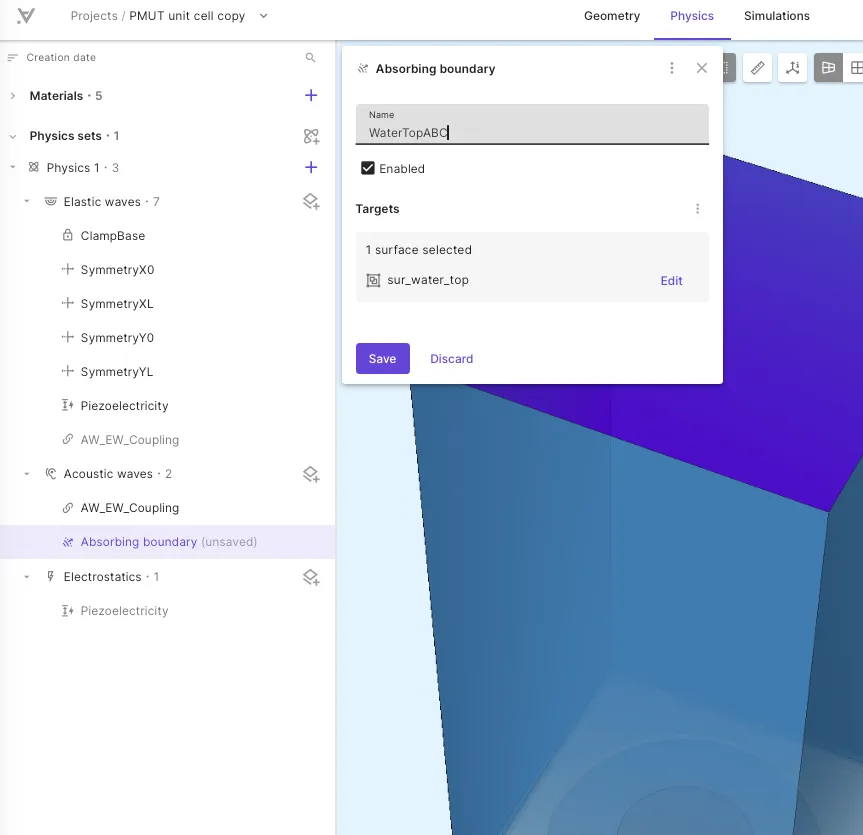Add an interaction to Elastic waves
This screenshot has width=863, height=835.
coord(311,201)
